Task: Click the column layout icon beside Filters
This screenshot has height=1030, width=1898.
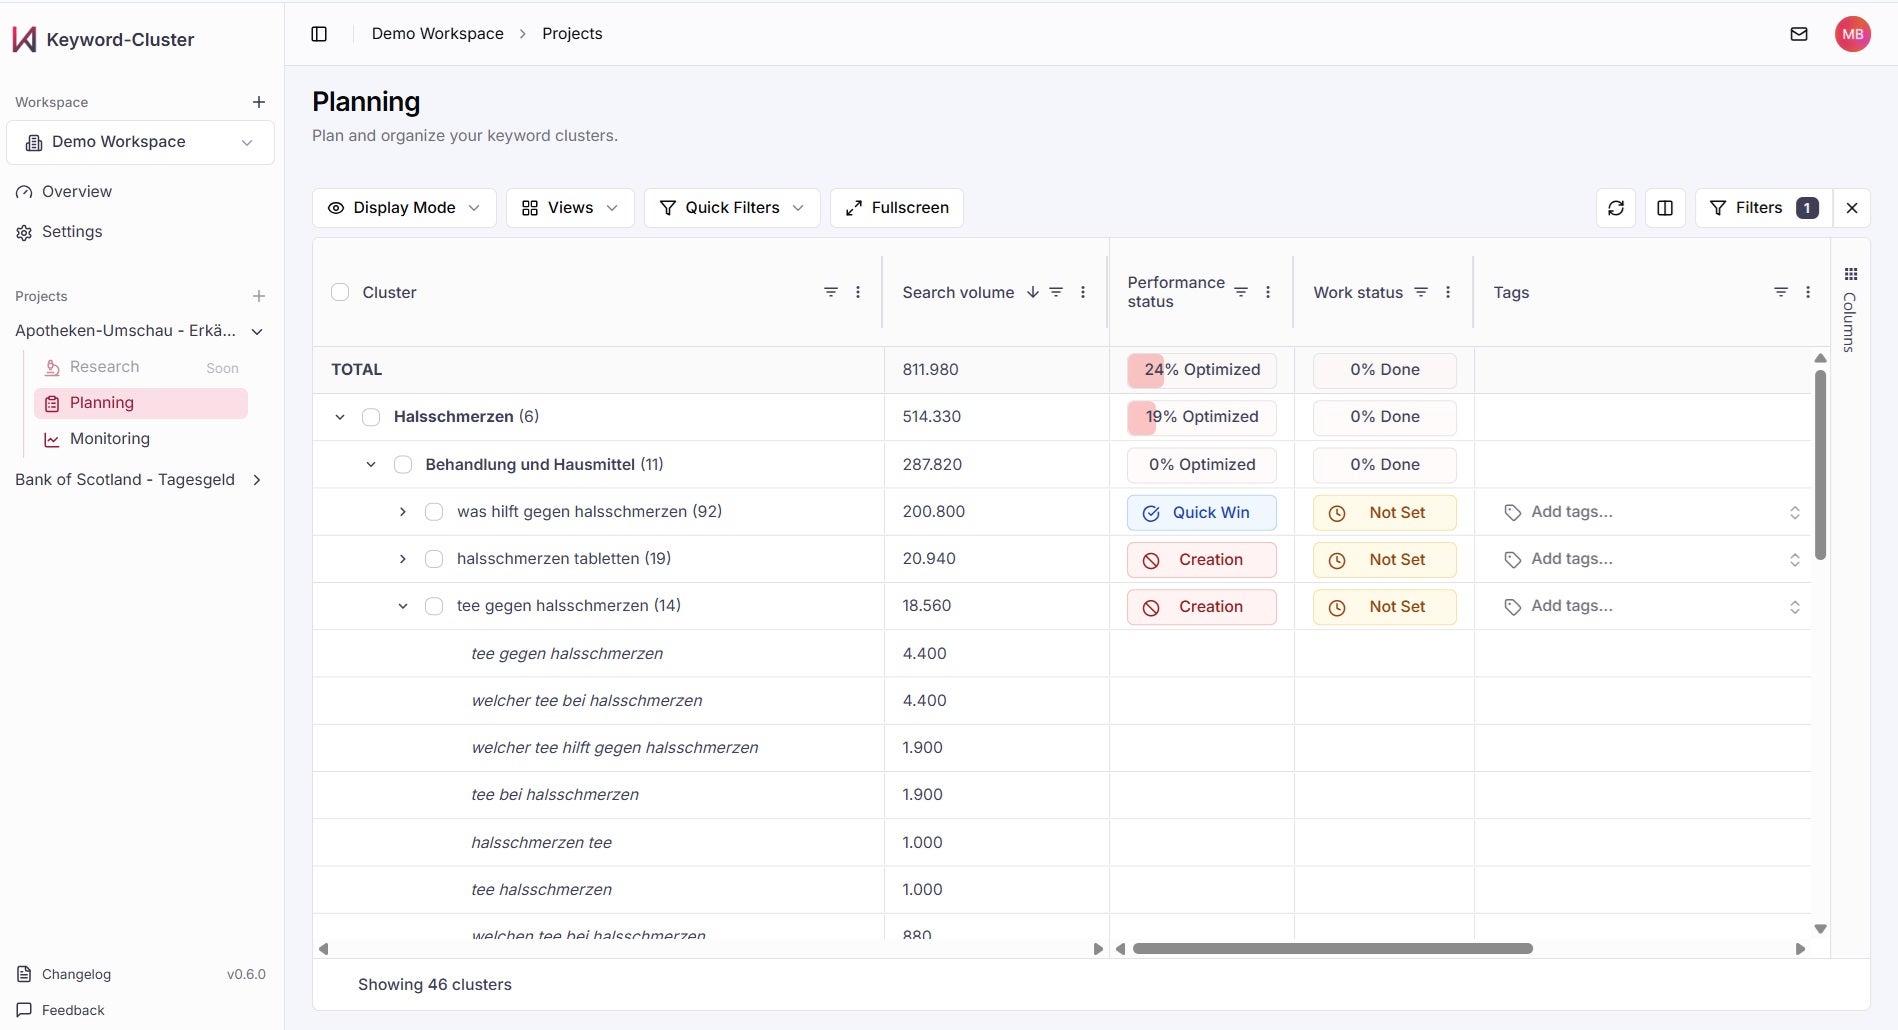Action: tap(1665, 208)
